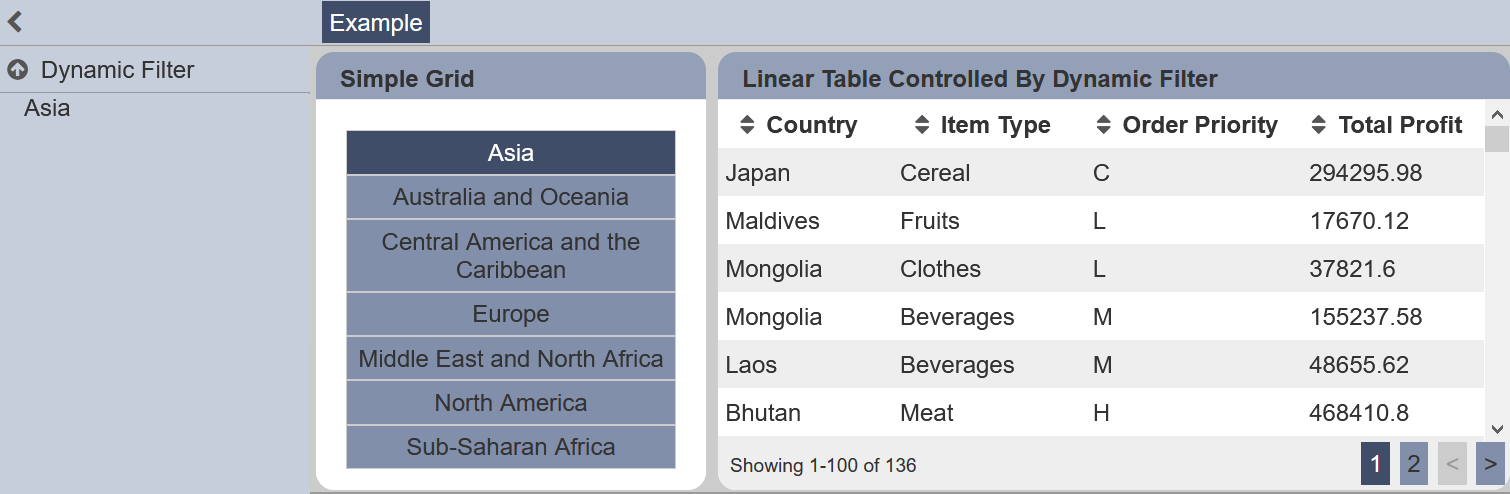Pick Australia and Oceania region
Screen dimensions: 1510x494
tap(511, 197)
